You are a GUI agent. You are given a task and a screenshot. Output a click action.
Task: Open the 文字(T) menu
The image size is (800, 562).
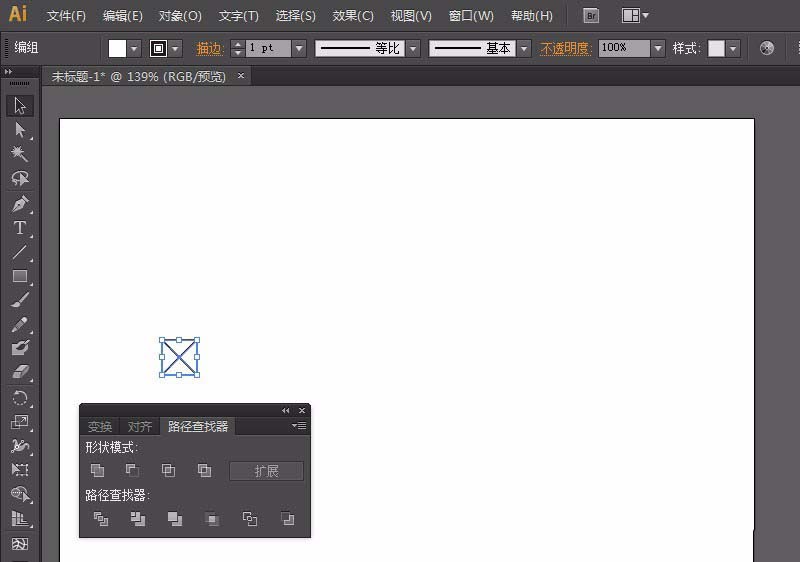click(238, 16)
